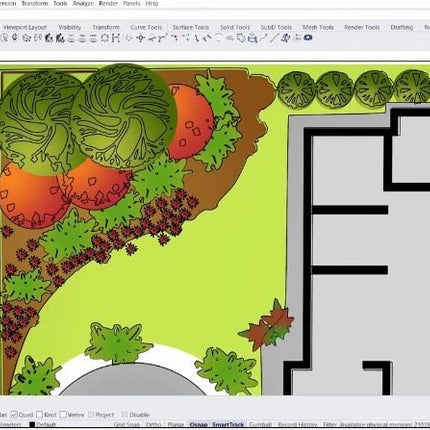Image resolution: width=430 pixels, height=430 pixels.
Task: Toggle Grid Snap in the status bar
Action: [x=127, y=425]
